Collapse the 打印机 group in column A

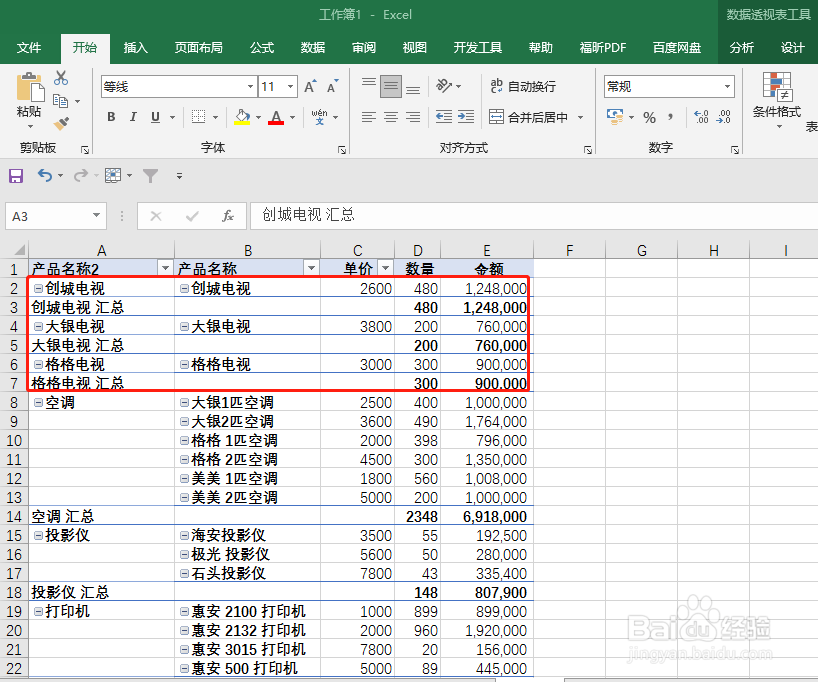(x=39, y=611)
